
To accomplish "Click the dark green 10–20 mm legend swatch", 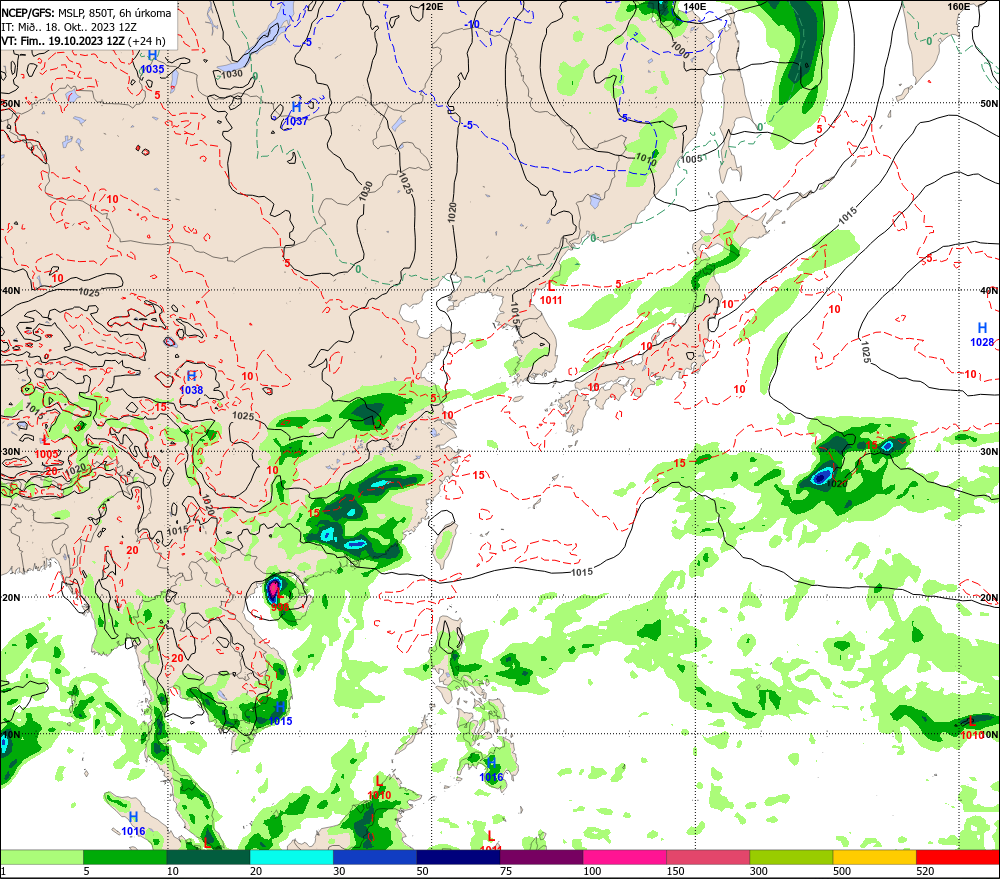I will [208, 857].
